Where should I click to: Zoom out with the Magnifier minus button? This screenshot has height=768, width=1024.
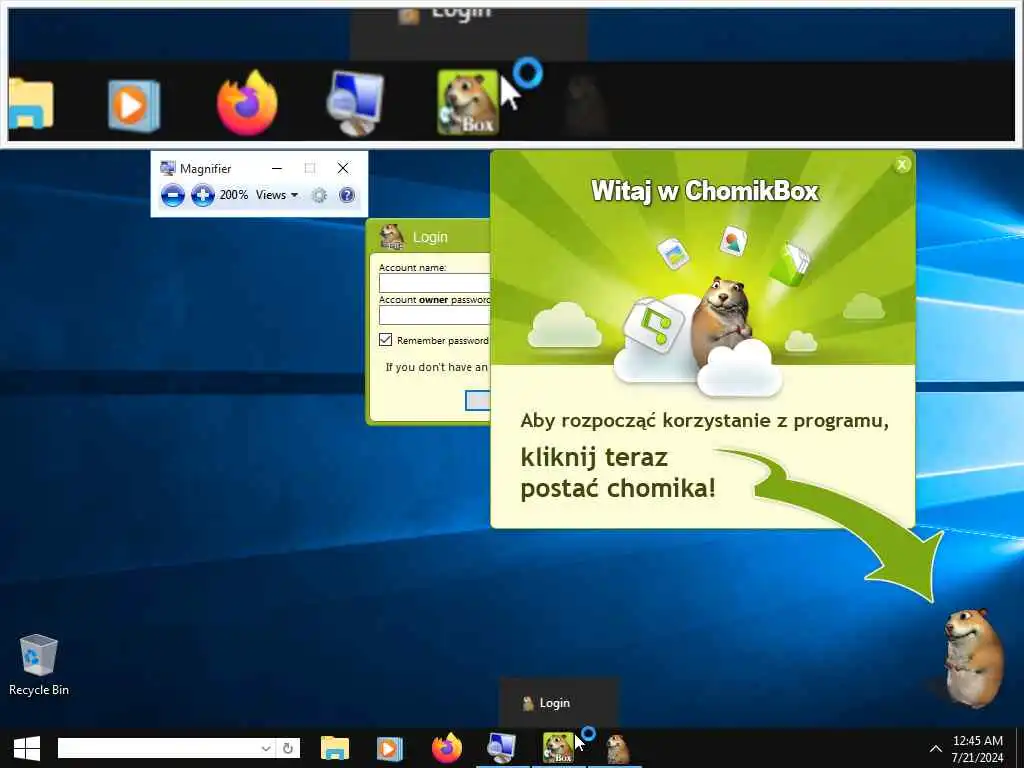point(172,195)
